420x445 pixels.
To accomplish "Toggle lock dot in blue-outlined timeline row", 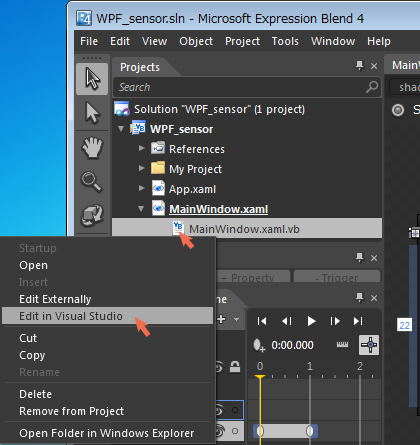I will coord(235,410).
